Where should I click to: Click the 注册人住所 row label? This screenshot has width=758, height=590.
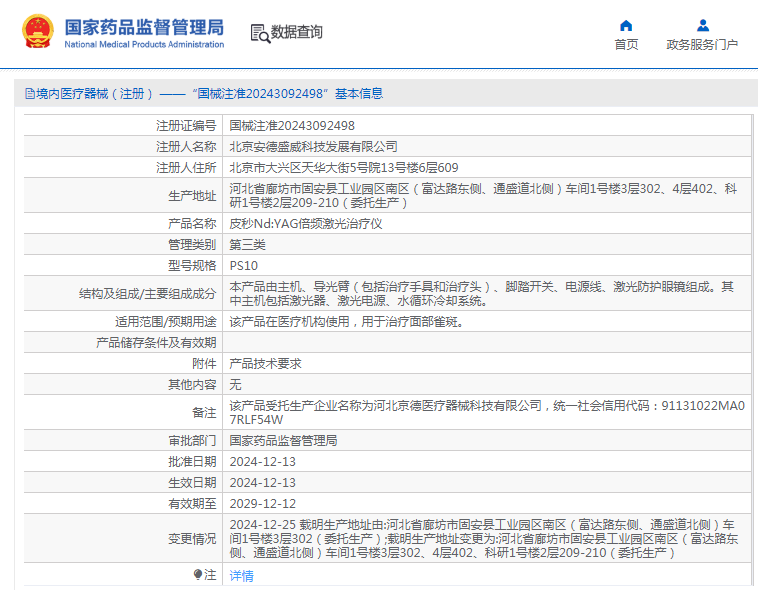pyautogui.click(x=186, y=168)
